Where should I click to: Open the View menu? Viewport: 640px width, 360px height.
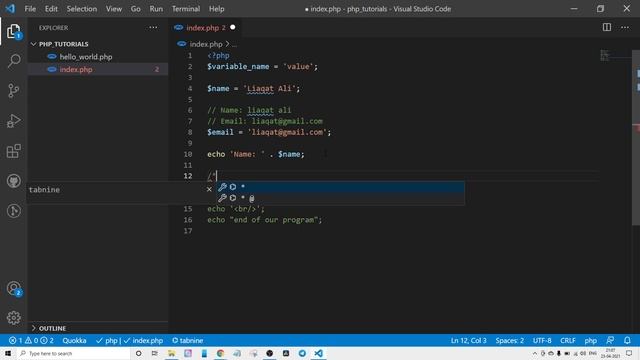coord(114,9)
